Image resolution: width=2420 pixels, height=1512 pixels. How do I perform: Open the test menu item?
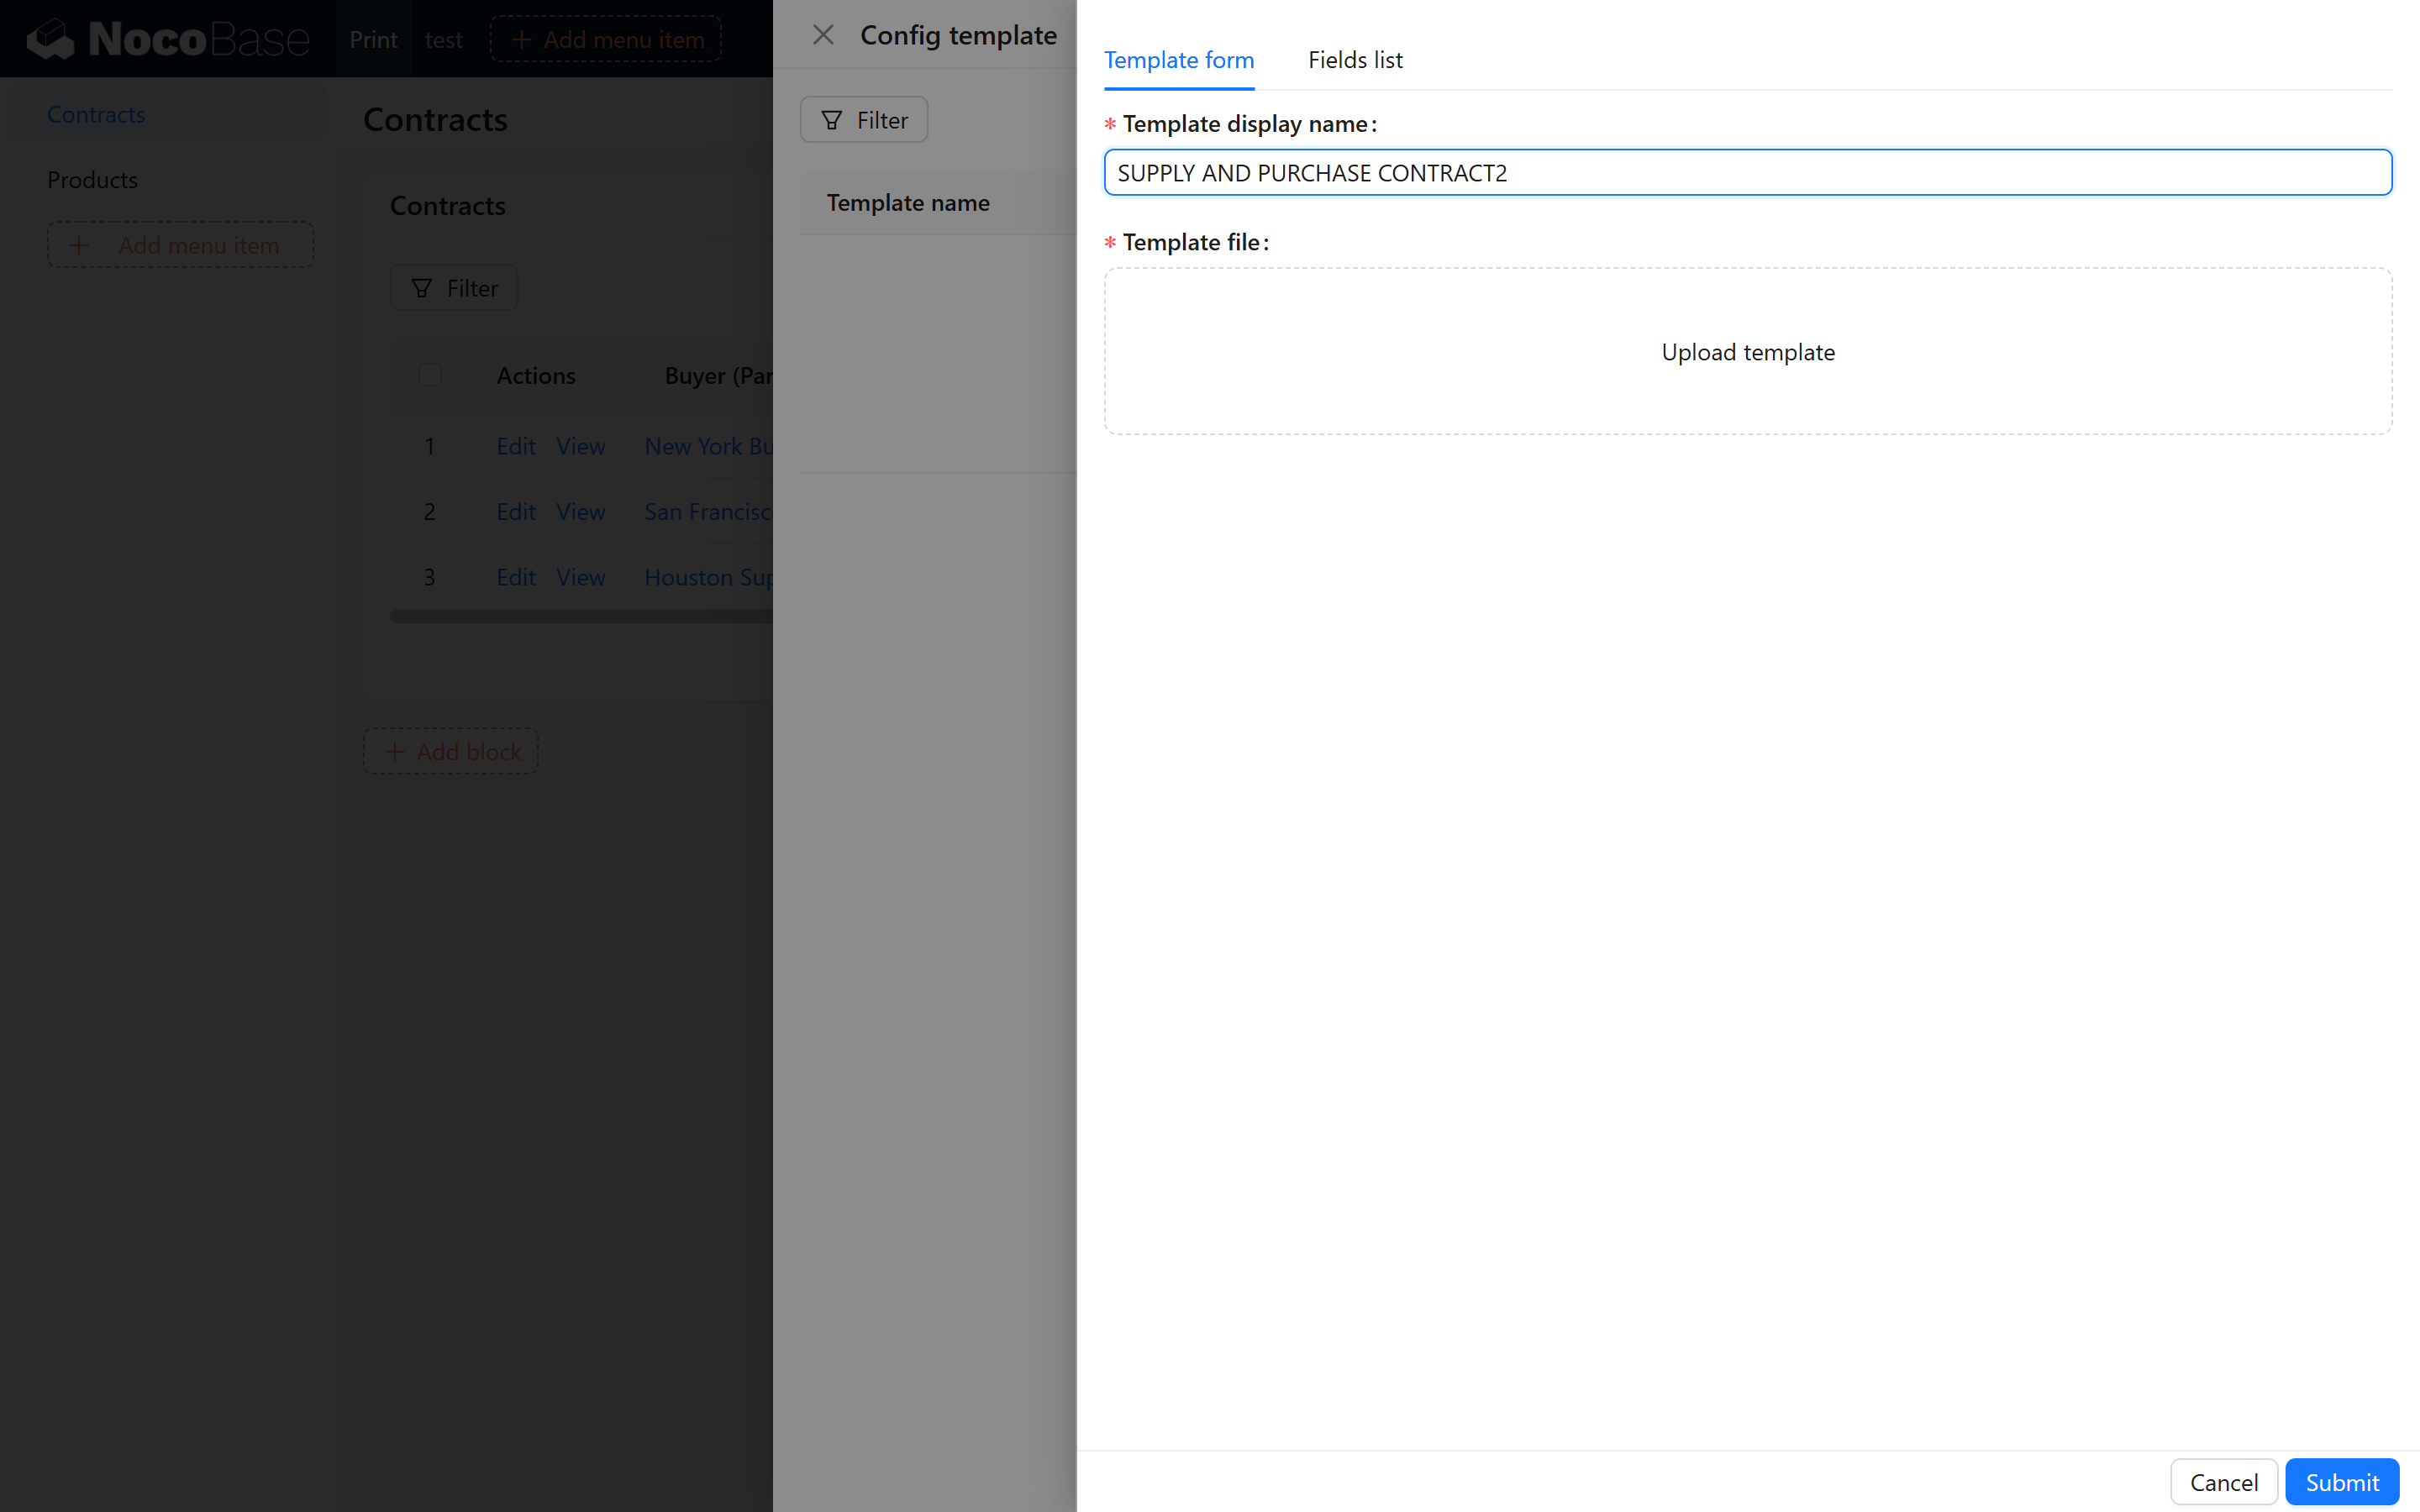tap(443, 39)
